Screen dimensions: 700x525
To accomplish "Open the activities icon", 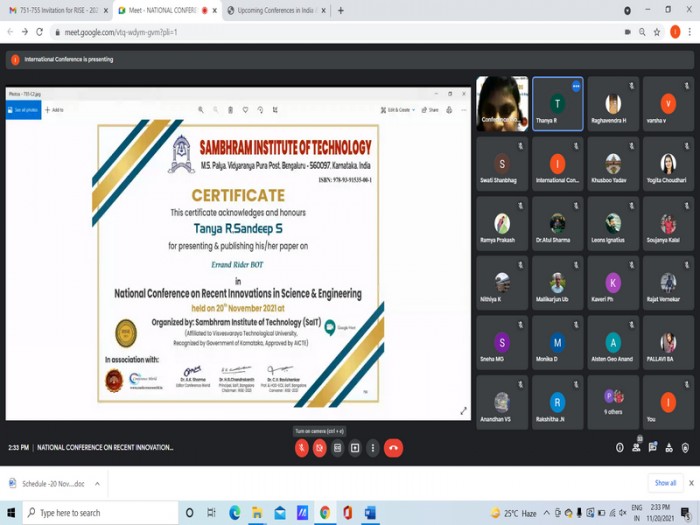I will [x=669, y=448].
